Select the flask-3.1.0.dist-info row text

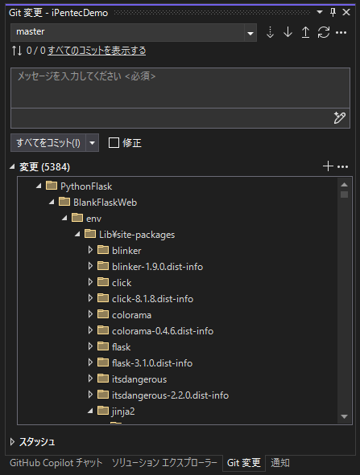coord(152,363)
